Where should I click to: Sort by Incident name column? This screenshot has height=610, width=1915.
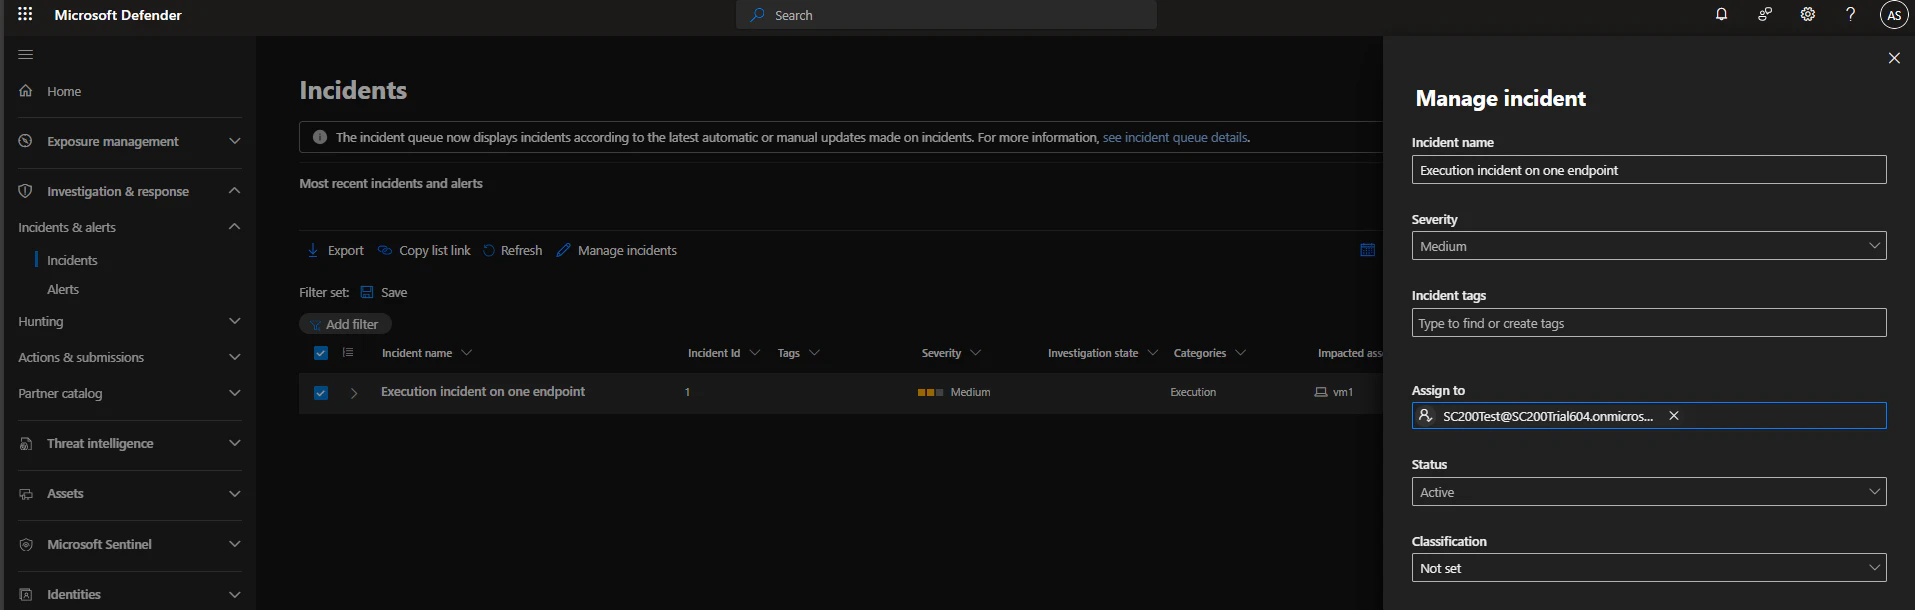pos(417,353)
